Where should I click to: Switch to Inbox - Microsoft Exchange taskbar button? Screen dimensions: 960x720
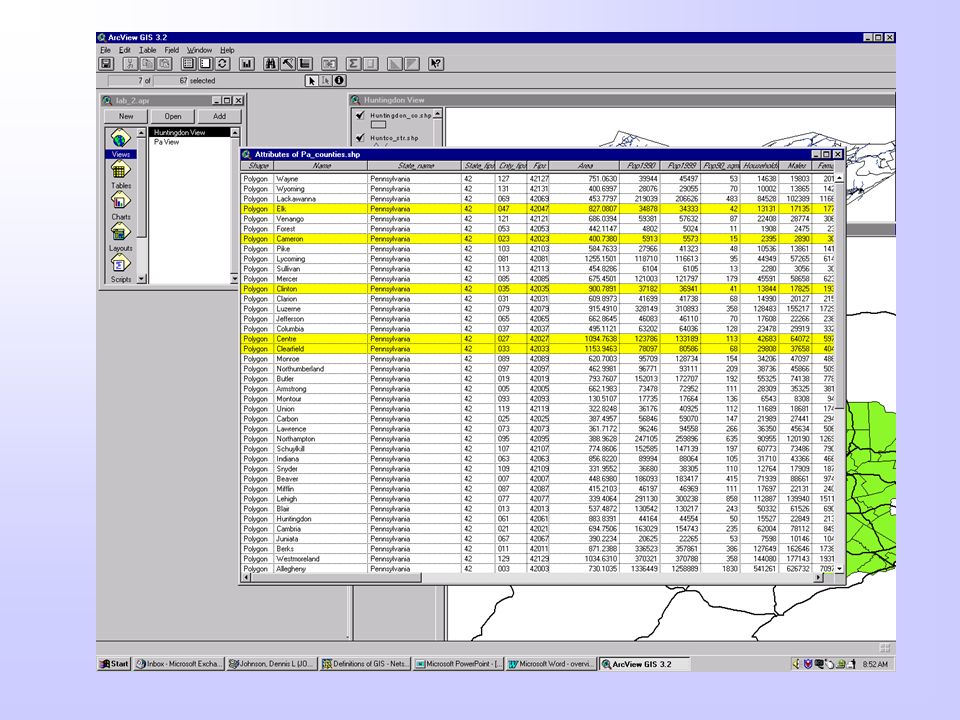pos(179,664)
